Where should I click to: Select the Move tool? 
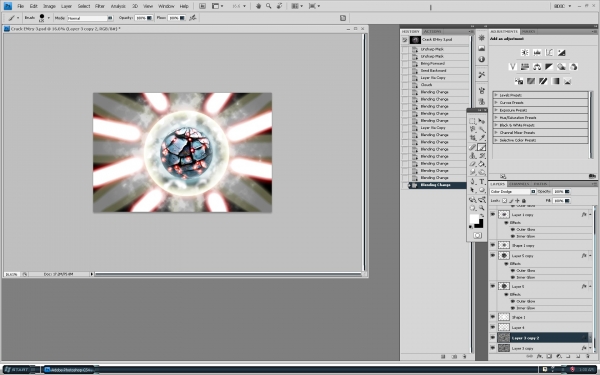click(x=482, y=121)
